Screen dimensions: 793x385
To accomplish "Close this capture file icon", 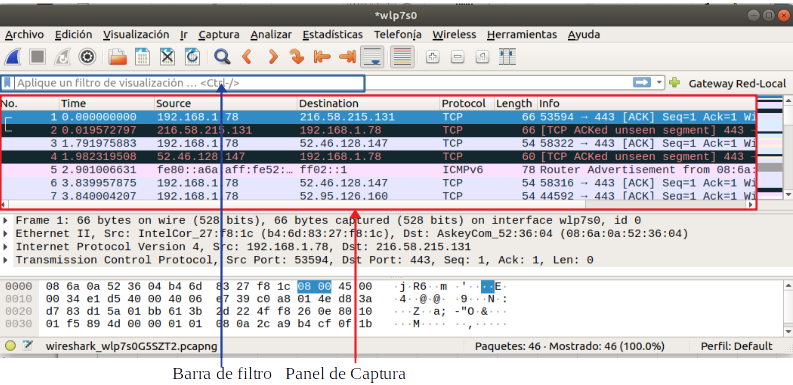I will [167, 57].
